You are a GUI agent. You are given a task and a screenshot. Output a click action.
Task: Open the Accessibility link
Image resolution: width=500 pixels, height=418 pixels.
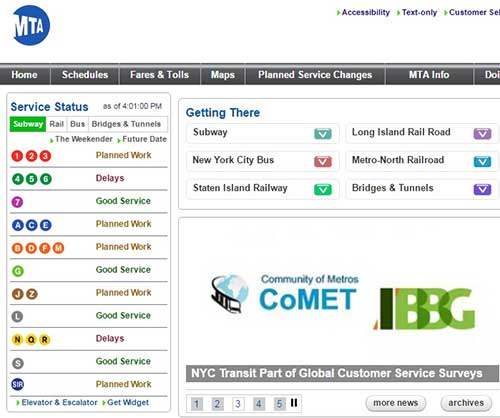pyautogui.click(x=366, y=12)
